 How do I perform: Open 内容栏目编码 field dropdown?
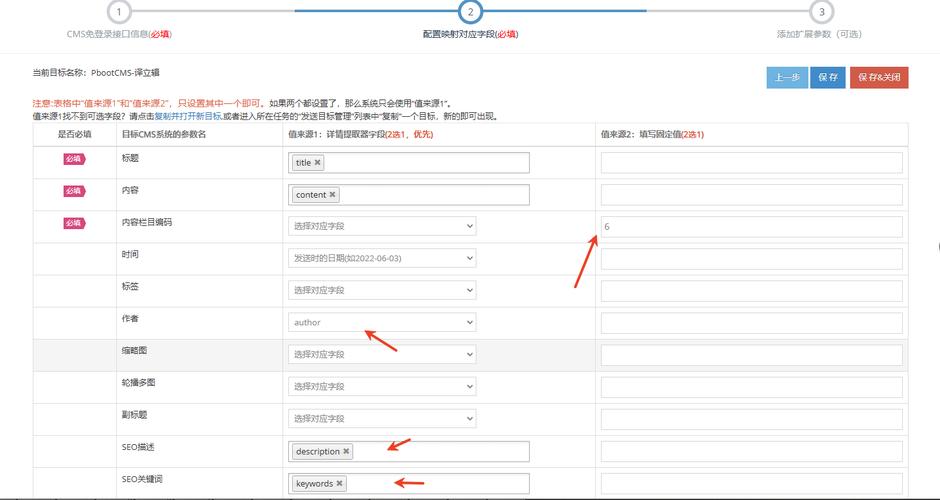pos(382,226)
